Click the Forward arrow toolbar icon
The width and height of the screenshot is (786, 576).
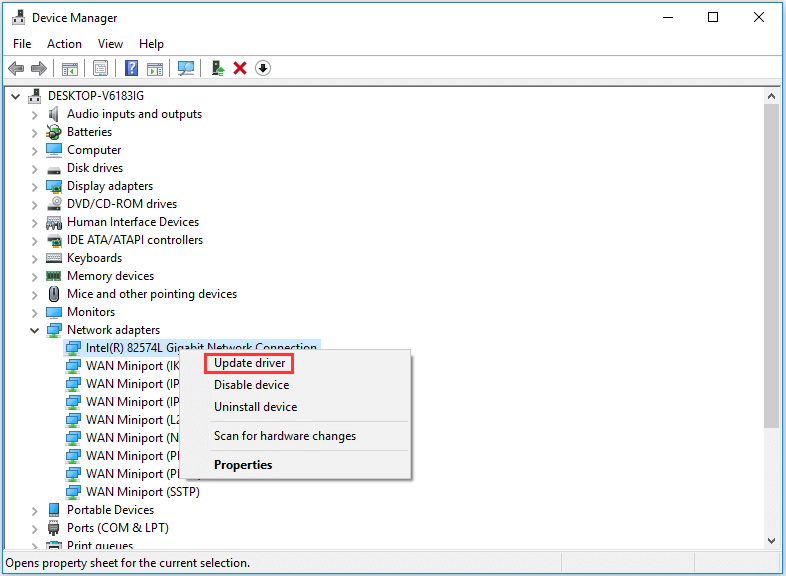(x=39, y=68)
